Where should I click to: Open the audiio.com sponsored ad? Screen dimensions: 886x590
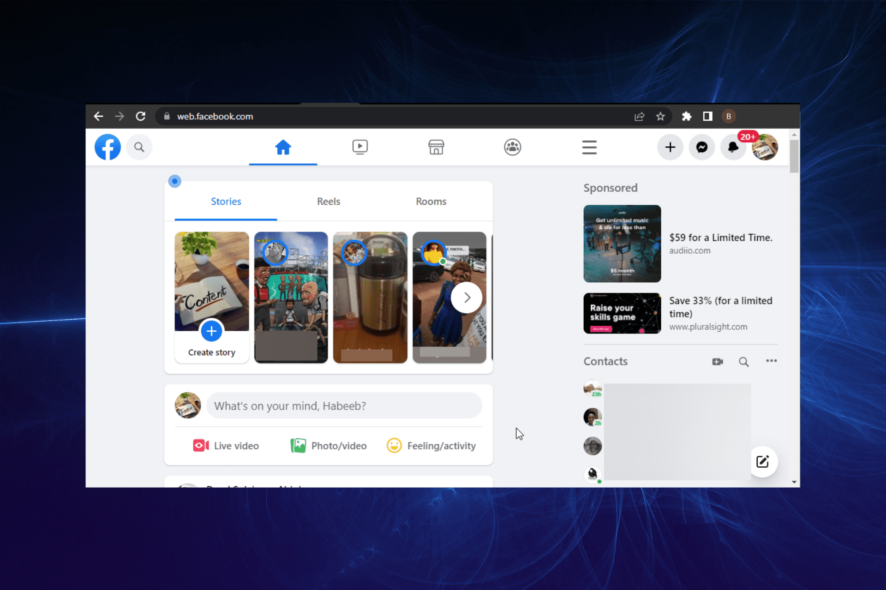(x=680, y=244)
